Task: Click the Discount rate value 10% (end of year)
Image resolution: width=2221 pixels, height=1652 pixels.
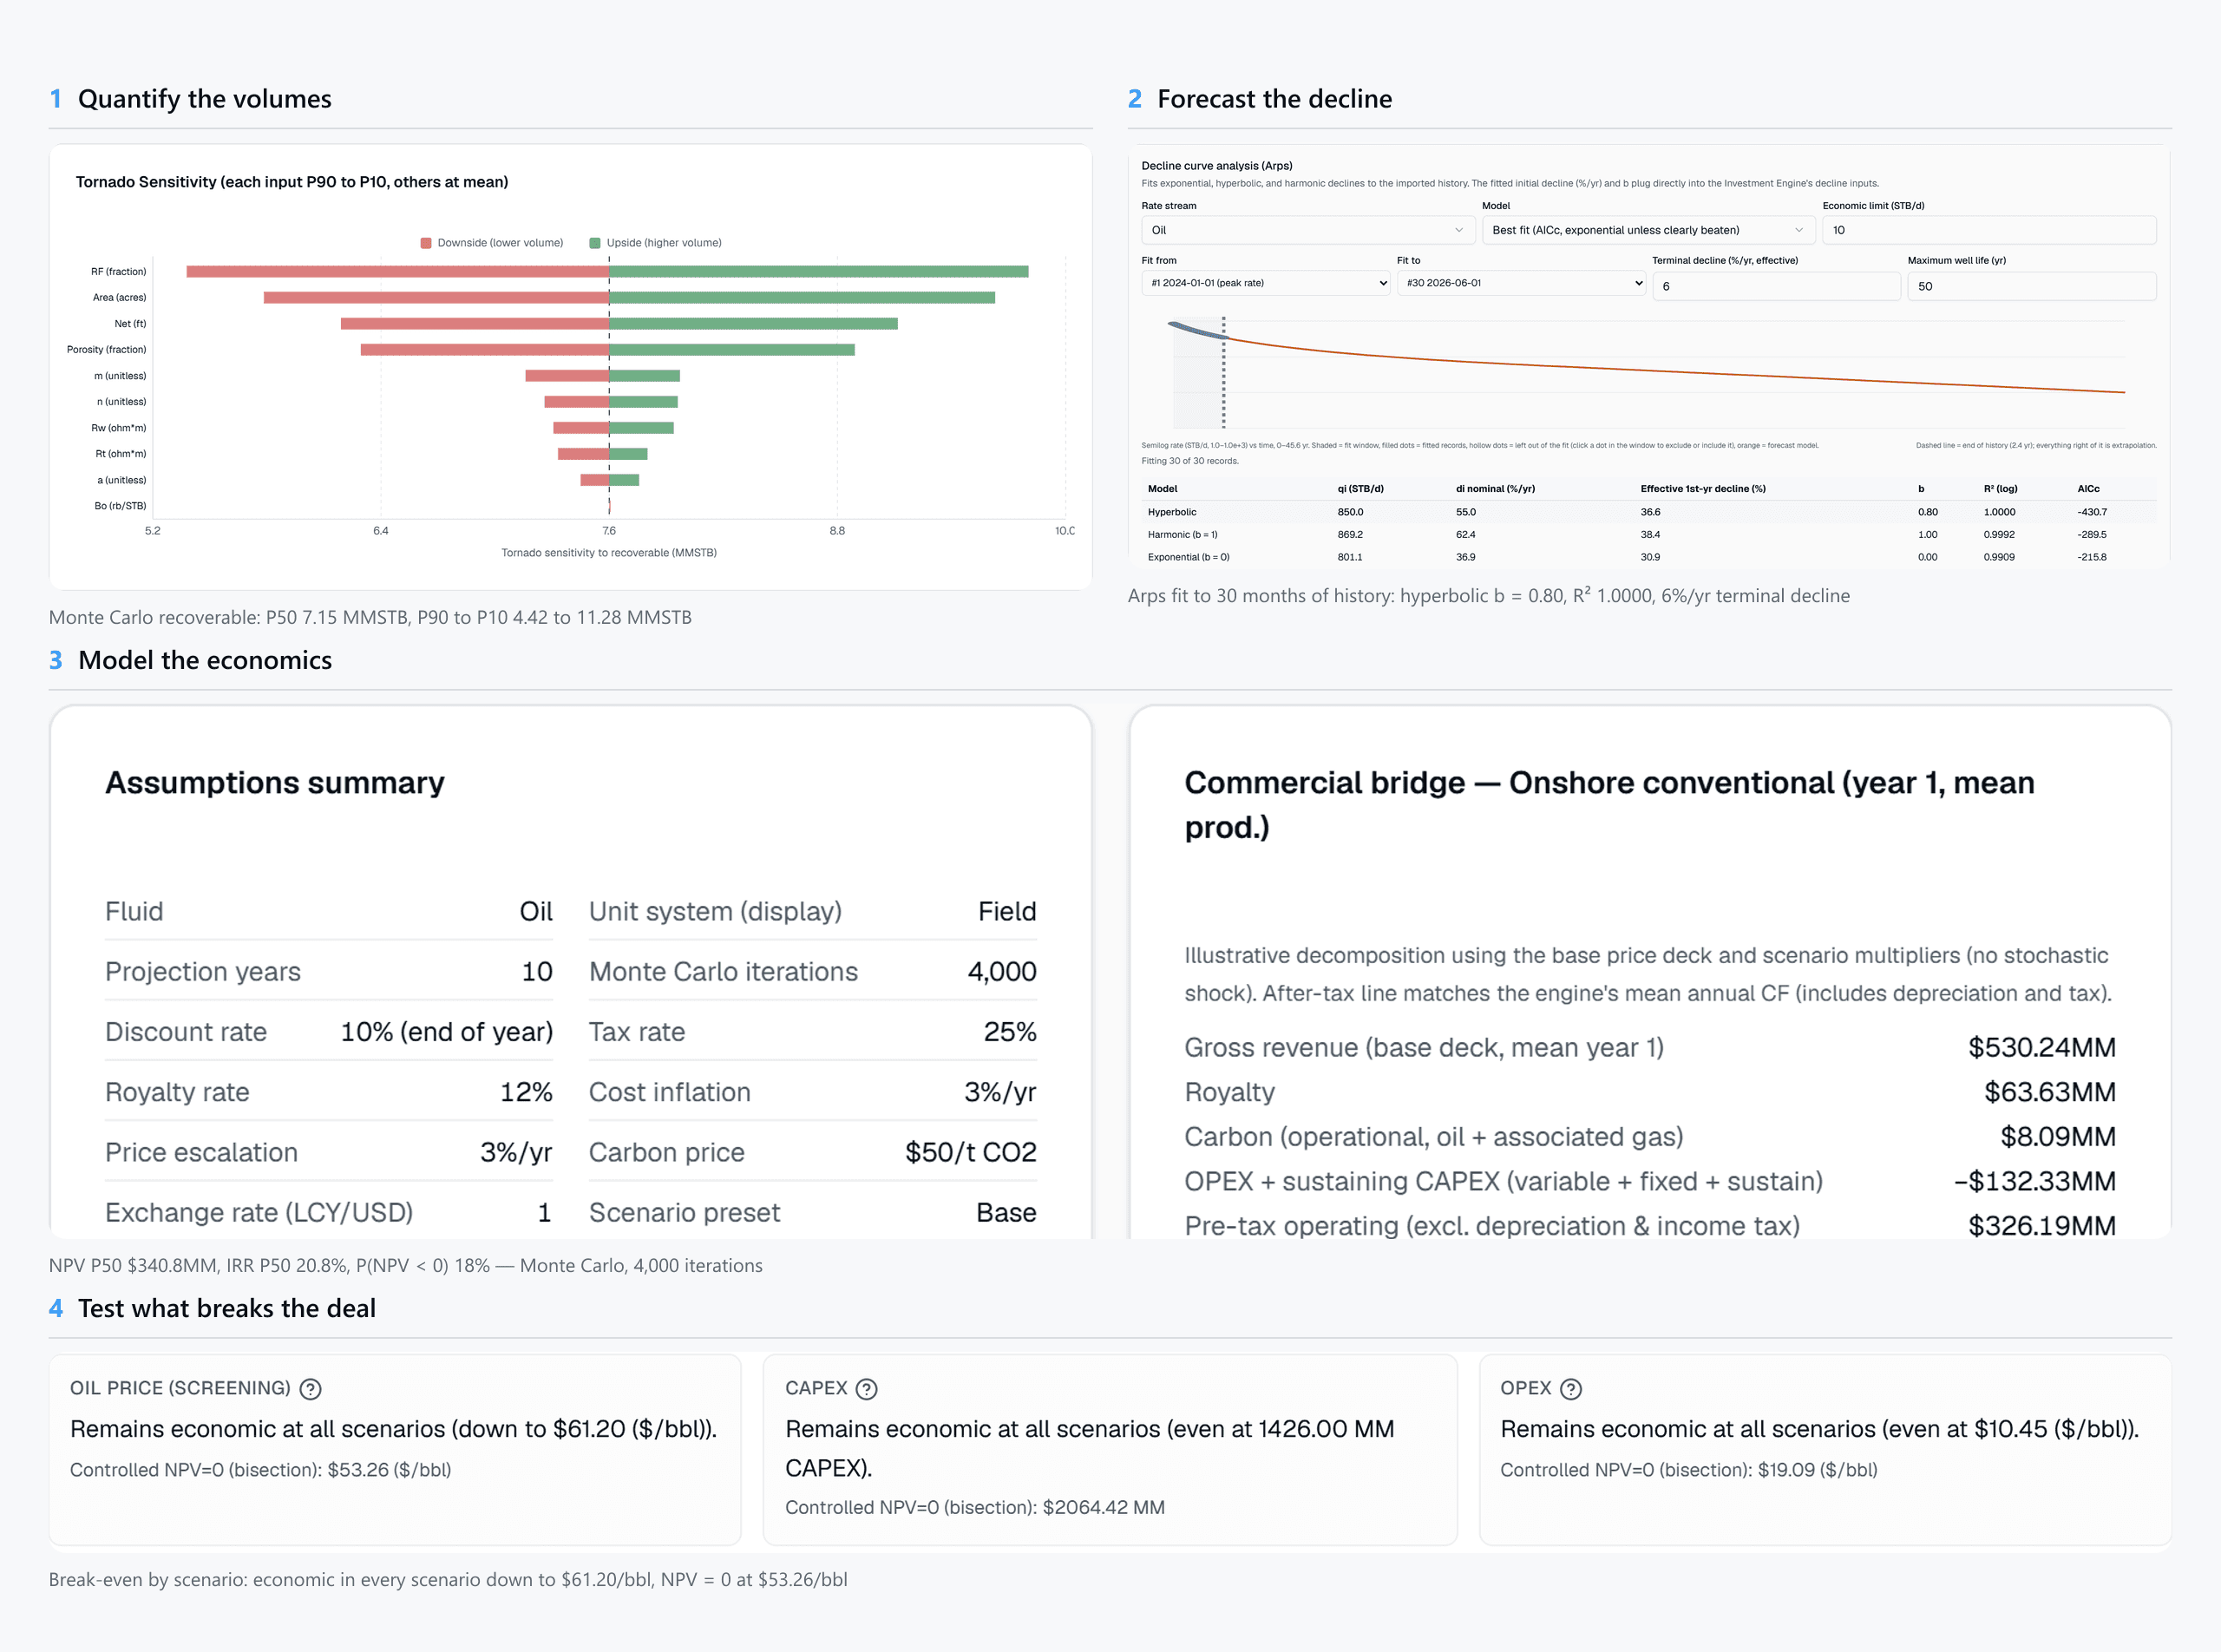Action: coord(446,1032)
